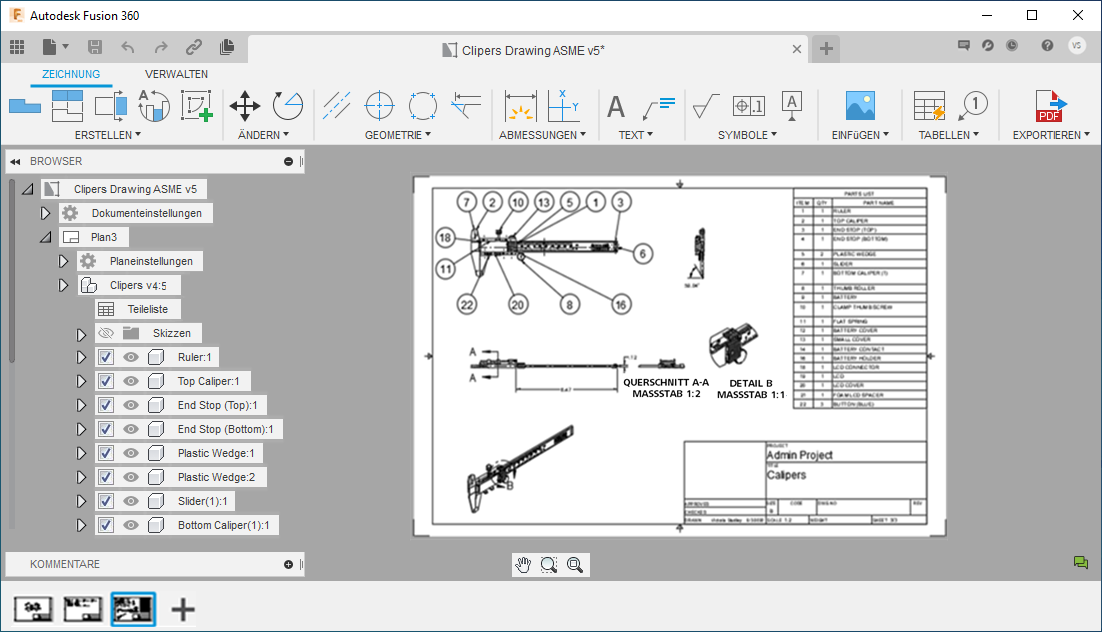Open the ERSTELLEN dropdown
The image size is (1102, 632).
tap(108, 135)
